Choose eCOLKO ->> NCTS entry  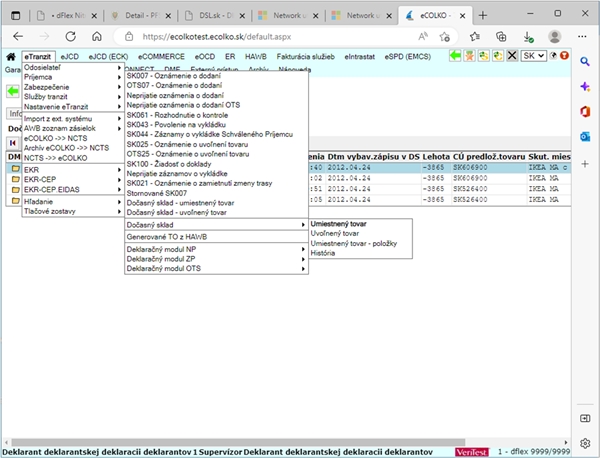click(x=55, y=138)
